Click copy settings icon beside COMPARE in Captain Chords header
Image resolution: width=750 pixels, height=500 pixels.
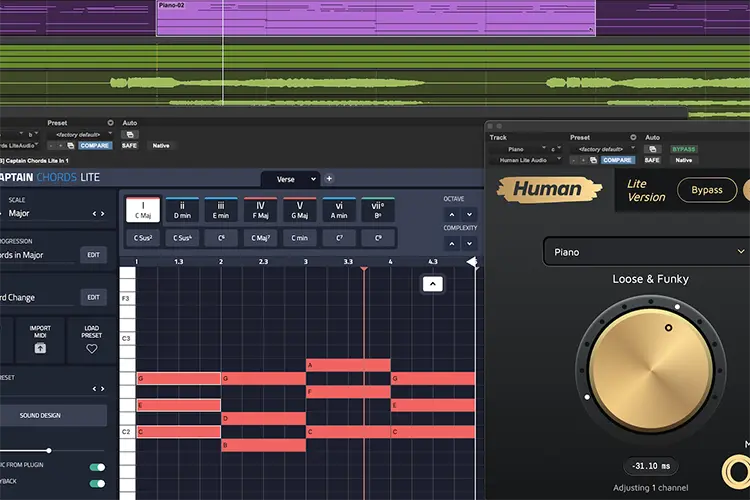click(71, 145)
